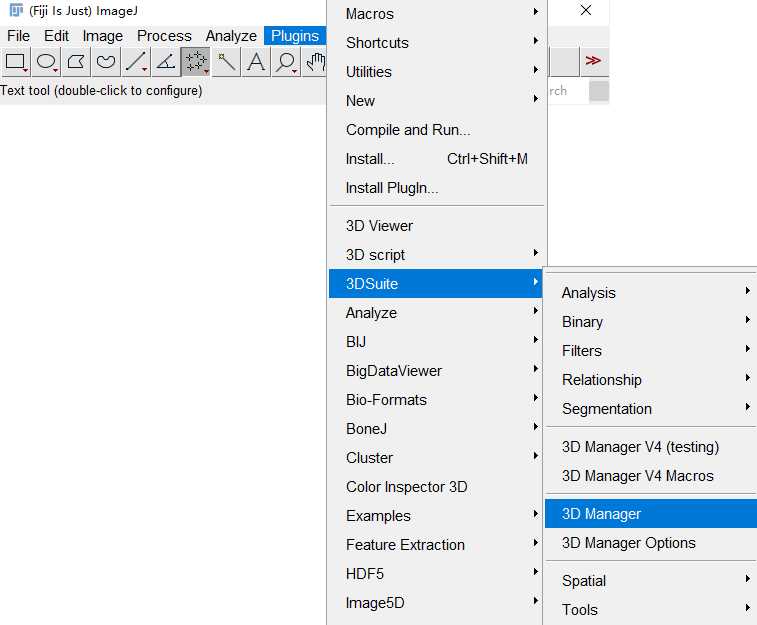Expand the Feature Extraction submenu

(x=436, y=544)
